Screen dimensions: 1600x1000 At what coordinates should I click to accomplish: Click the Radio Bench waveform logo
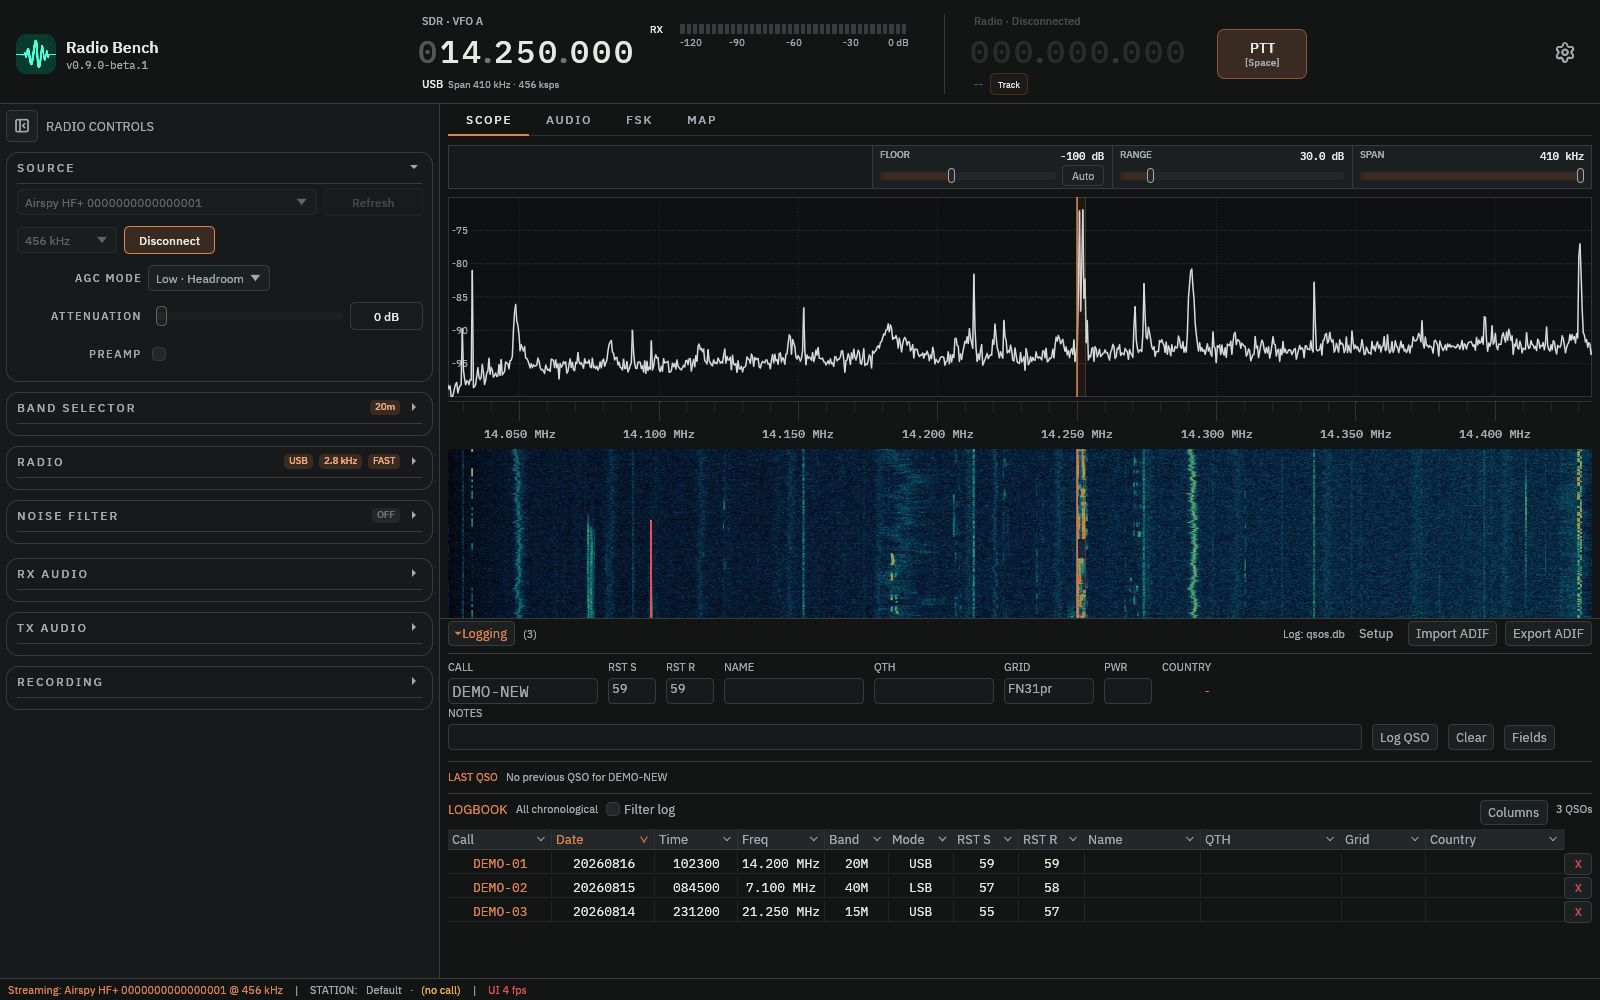point(36,54)
